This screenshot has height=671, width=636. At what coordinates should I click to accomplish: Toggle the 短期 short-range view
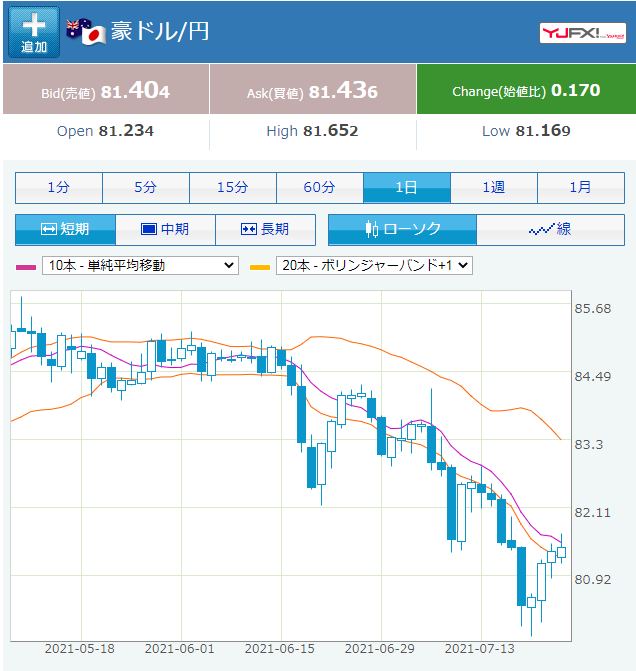tap(65, 230)
